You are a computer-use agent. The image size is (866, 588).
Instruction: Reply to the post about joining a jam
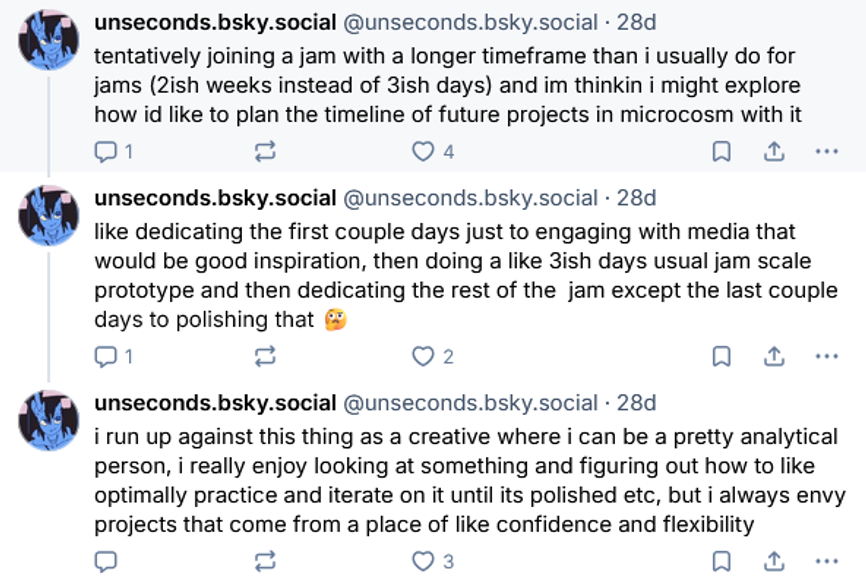point(105,152)
